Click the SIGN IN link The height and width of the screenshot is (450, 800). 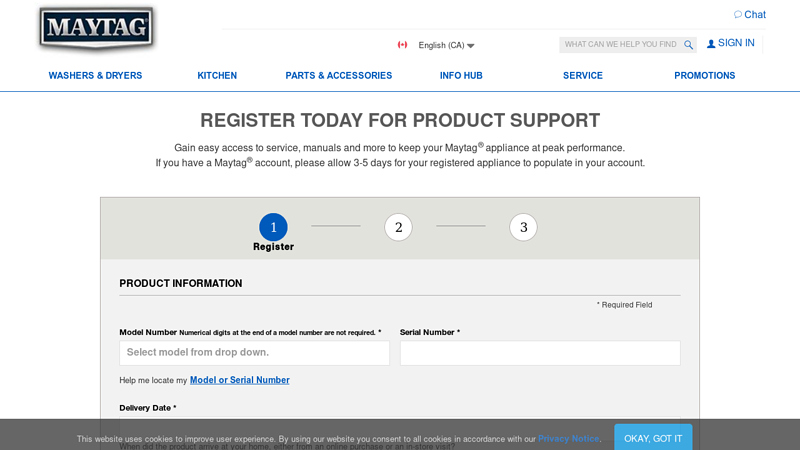pos(736,43)
